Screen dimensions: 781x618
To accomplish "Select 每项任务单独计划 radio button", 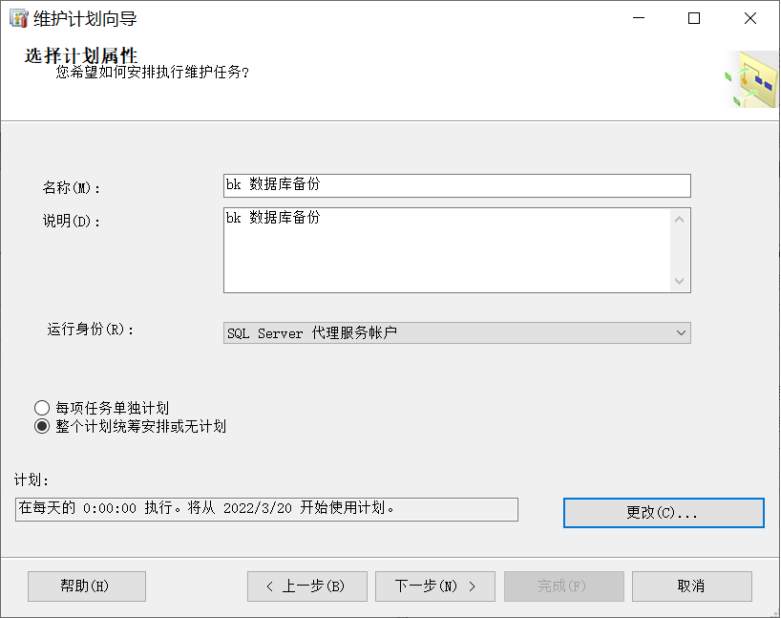I will click(42, 408).
